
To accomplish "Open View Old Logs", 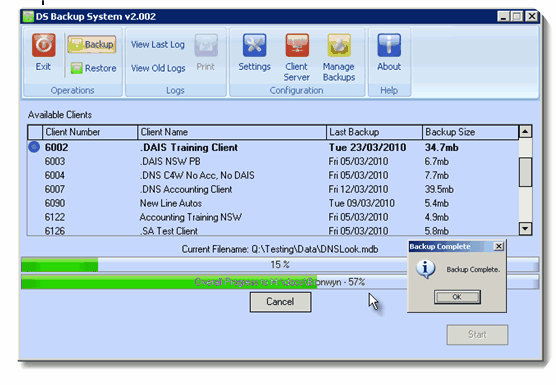I will [x=158, y=68].
